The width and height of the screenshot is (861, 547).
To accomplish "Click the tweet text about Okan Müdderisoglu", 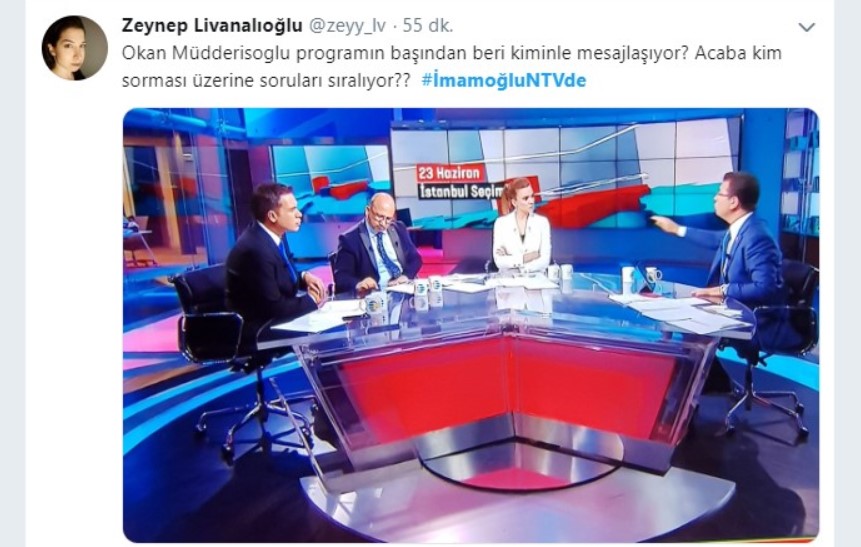I will click(451, 66).
